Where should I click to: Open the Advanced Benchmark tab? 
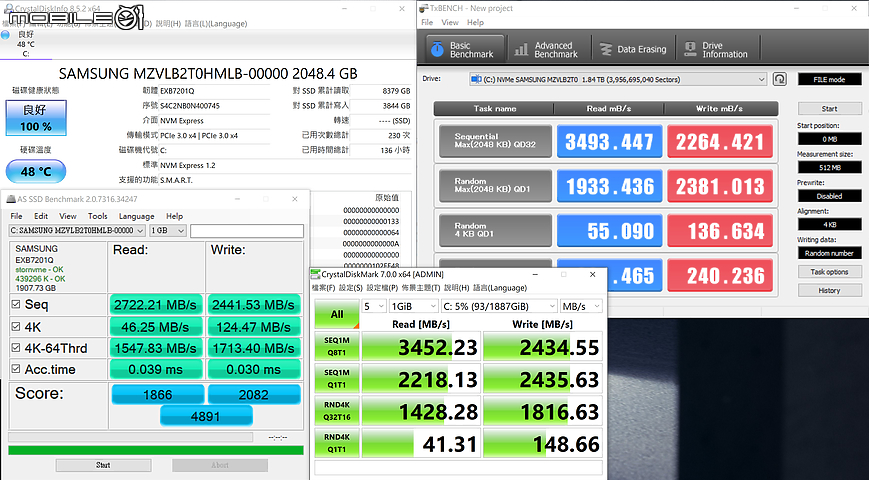tap(549, 50)
